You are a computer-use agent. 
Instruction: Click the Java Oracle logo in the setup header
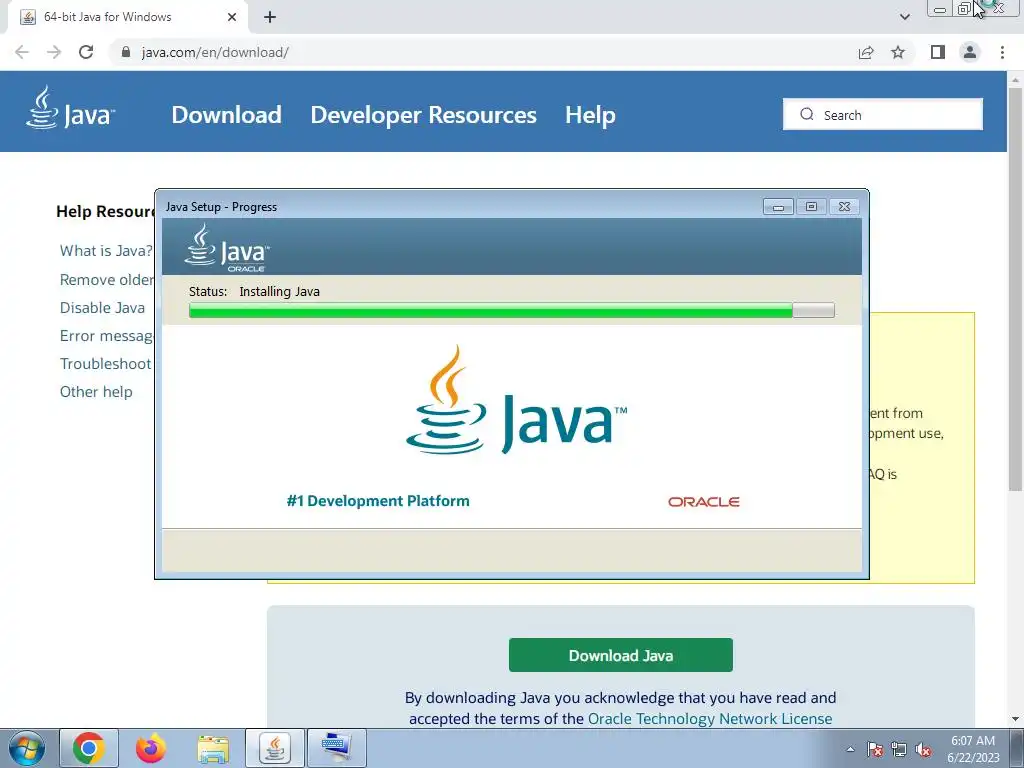click(227, 248)
